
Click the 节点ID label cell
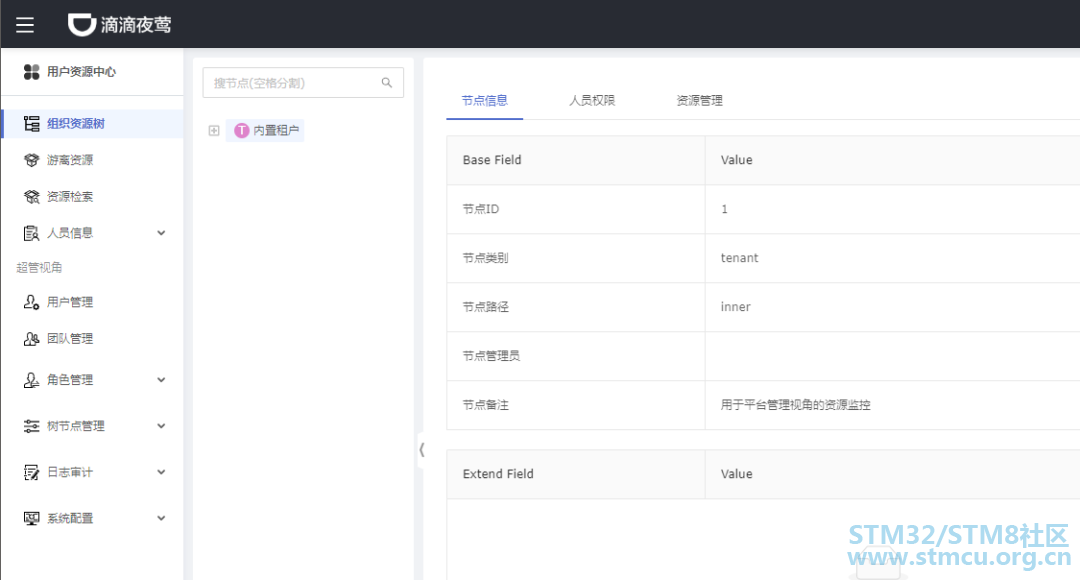(576, 209)
